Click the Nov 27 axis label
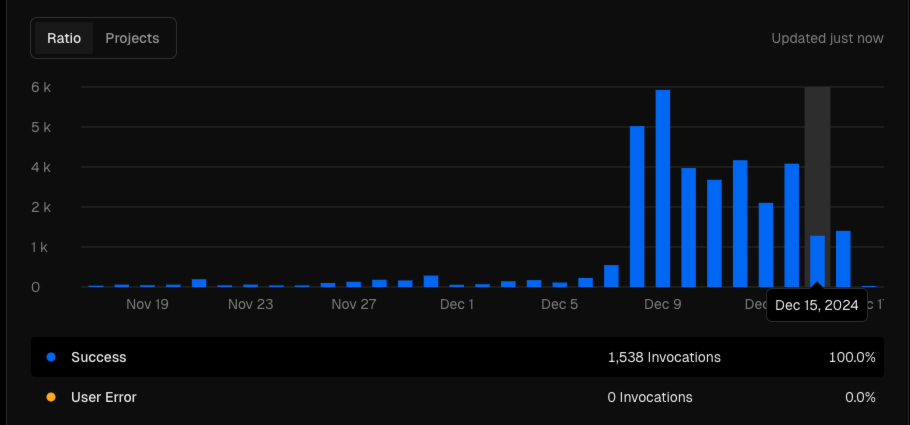The height and width of the screenshot is (425, 910). (x=354, y=304)
